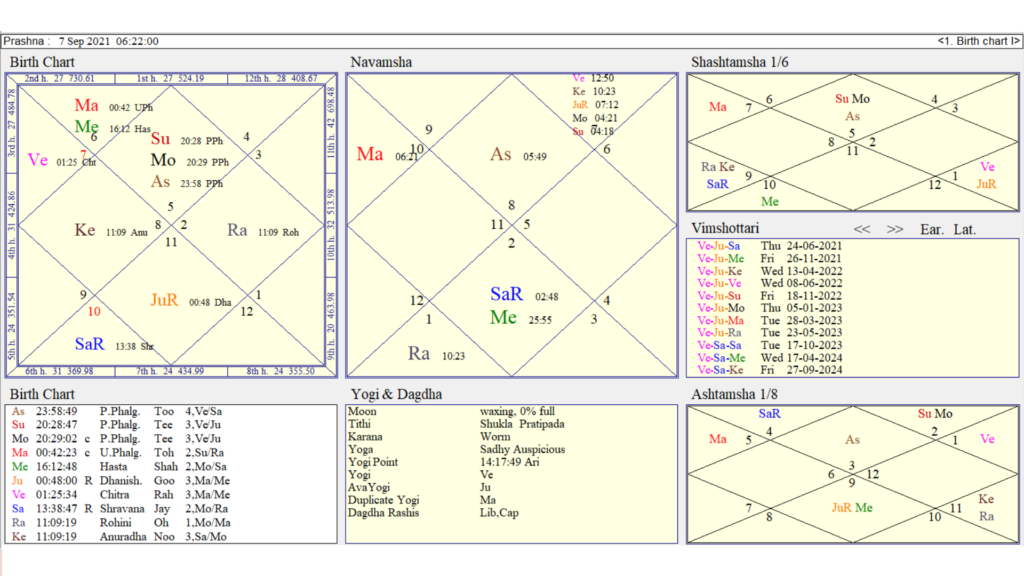Screen dimensions: 1024x576
Task: Click the Yogi Point '14:17:49 Ari' row
Action: point(443,462)
